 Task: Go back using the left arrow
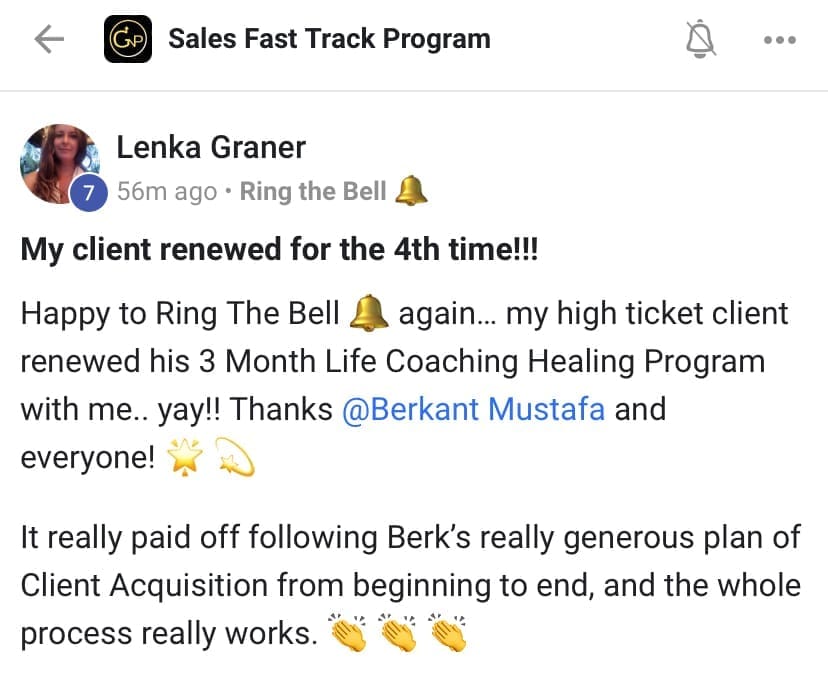coord(48,40)
